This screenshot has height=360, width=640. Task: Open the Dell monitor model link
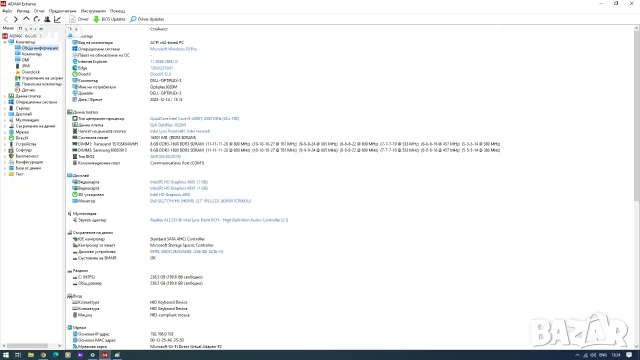pyautogui.click(x=200, y=201)
